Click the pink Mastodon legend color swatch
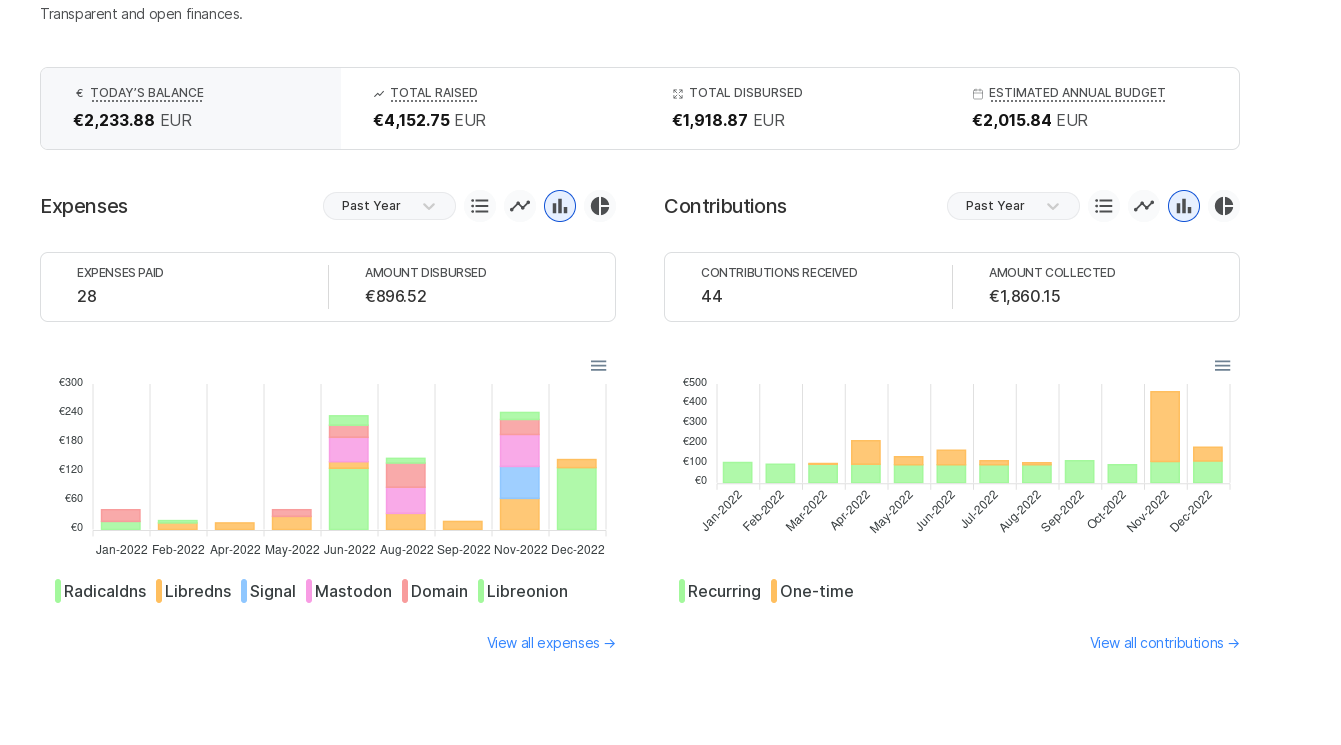The width and height of the screenshot is (1341, 745). (309, 591)
